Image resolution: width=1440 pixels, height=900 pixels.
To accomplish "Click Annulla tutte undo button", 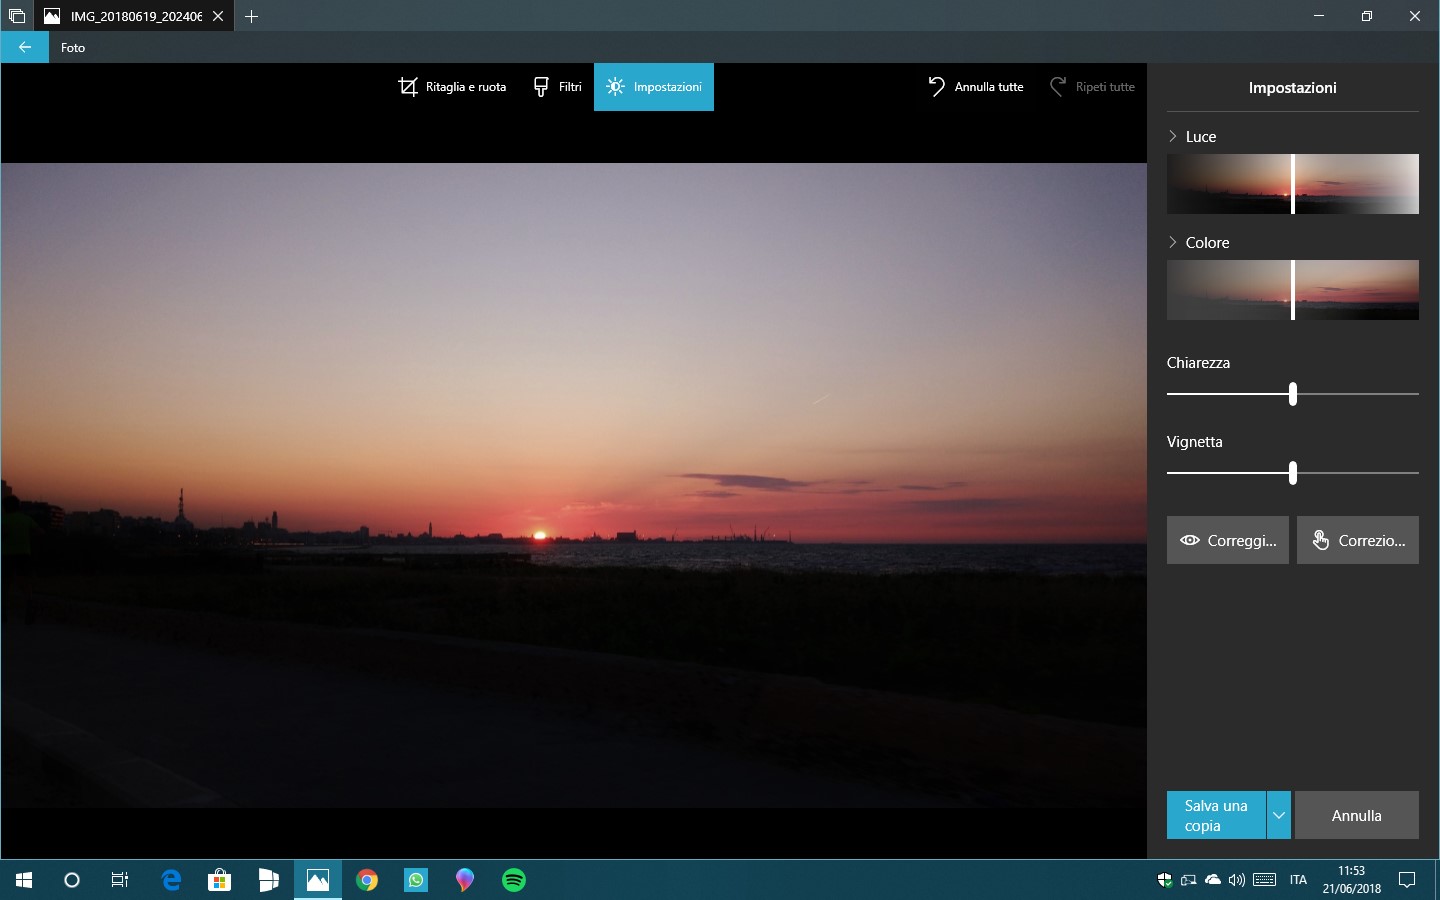I will (x=976, y=87).
